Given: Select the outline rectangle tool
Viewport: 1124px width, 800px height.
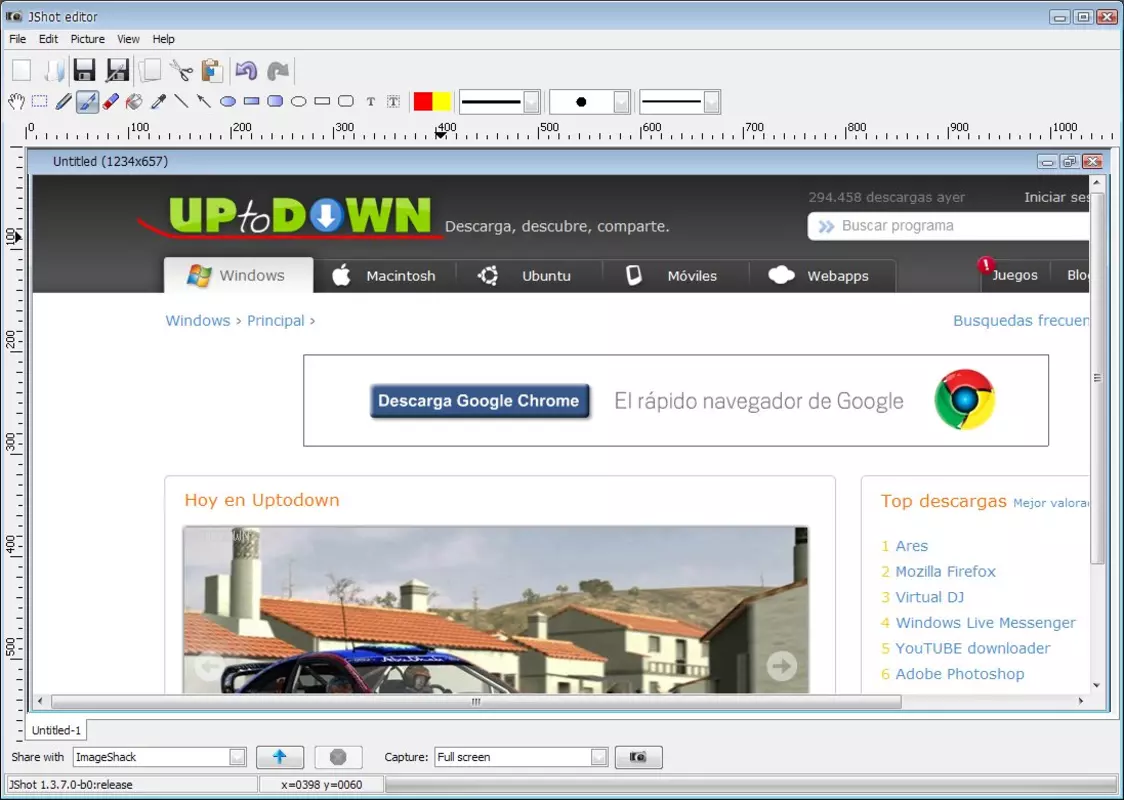Looking at the screenshot, I should click(x=323, y=102).
